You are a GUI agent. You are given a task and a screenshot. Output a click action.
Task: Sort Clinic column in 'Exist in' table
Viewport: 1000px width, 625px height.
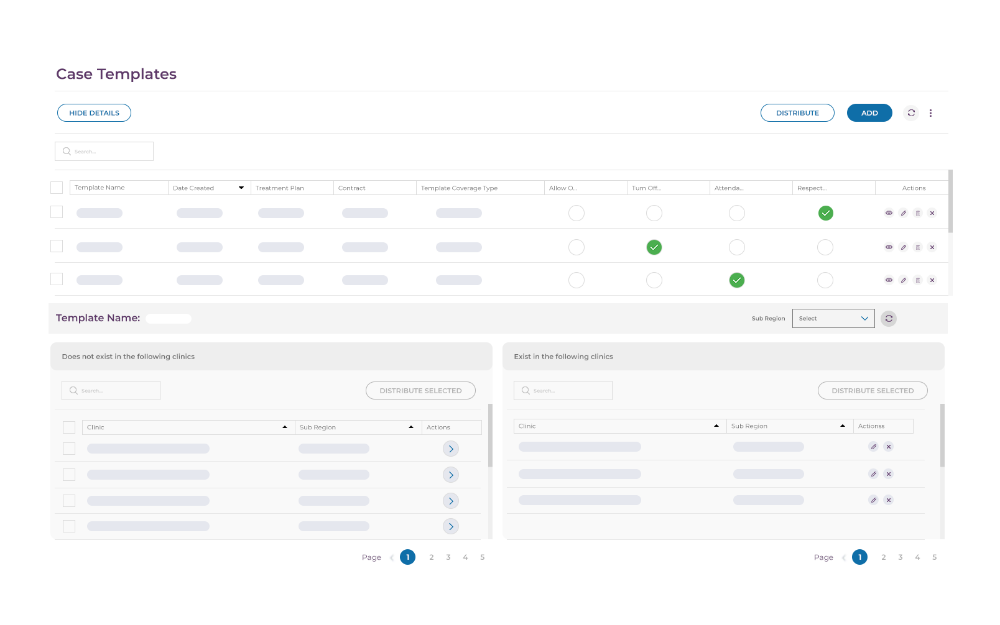[716, 426]
